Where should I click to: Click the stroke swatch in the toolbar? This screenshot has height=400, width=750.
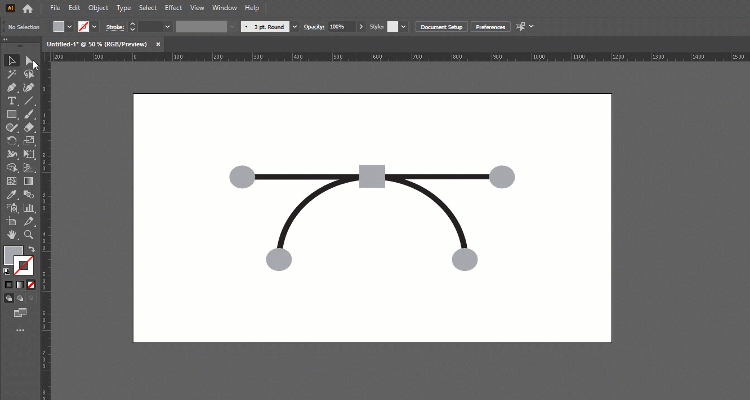pyautogui.click(x=24, y=266)
